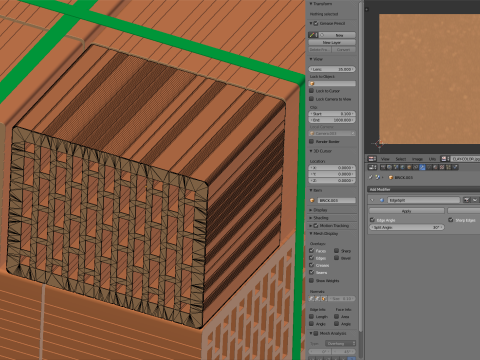Click the BRICK.003 cube icon in Item panel
480x360 pixels.
tap(312, 200)
